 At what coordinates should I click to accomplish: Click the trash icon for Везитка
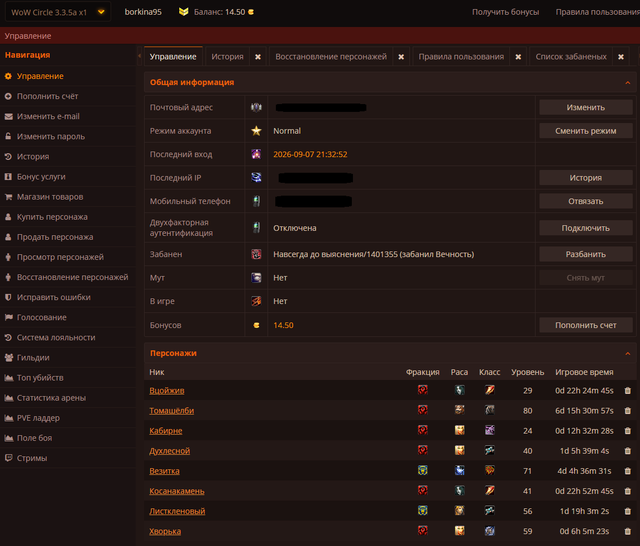[x=628, y=471]
